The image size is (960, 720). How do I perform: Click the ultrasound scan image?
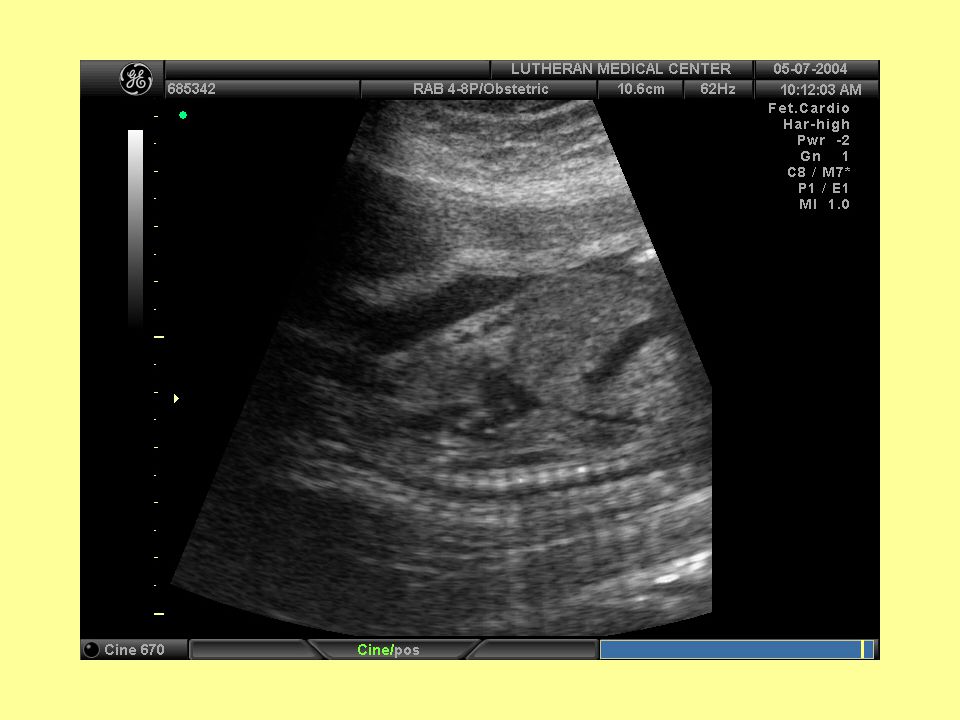tap(441, 367)
